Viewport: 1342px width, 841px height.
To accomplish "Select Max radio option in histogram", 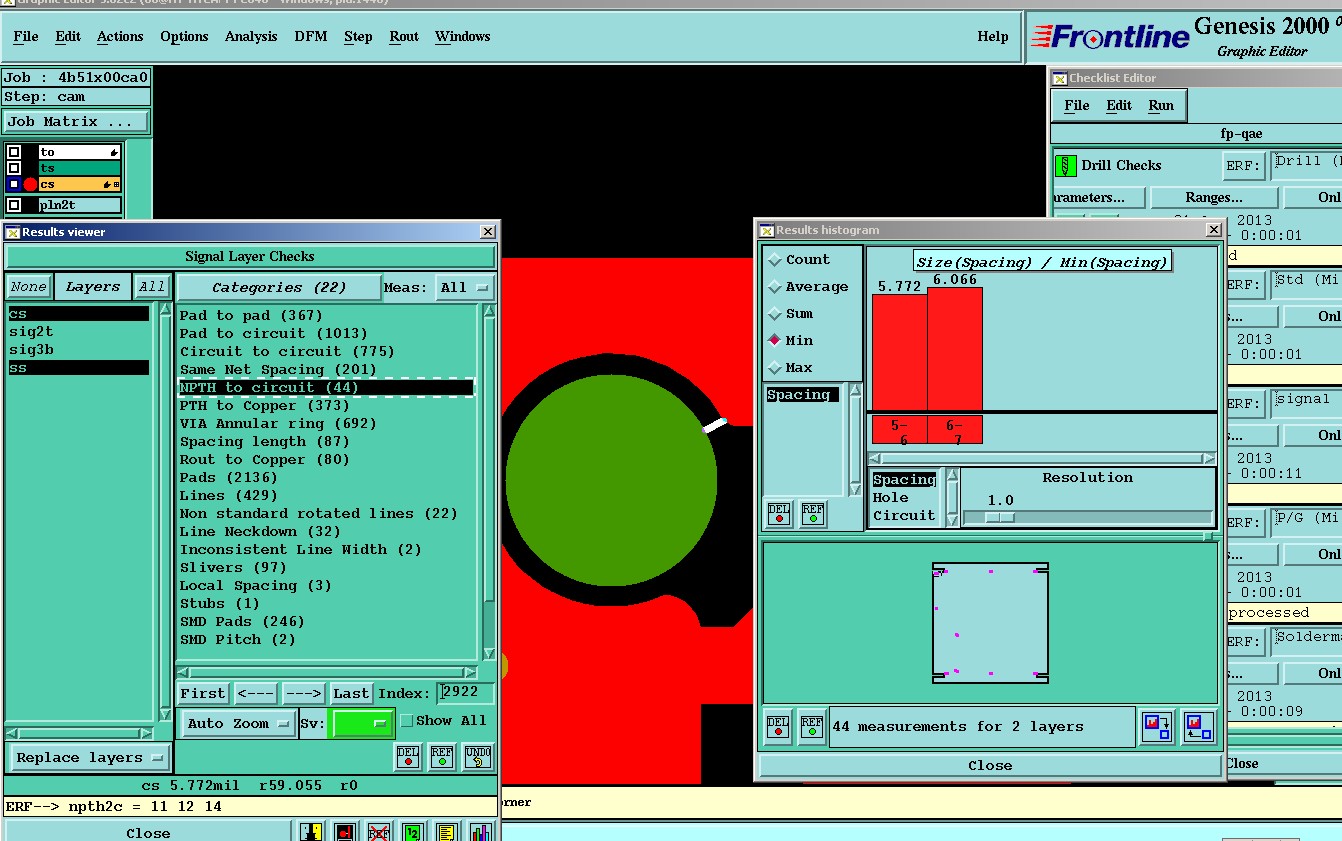I will click(775, 367).
